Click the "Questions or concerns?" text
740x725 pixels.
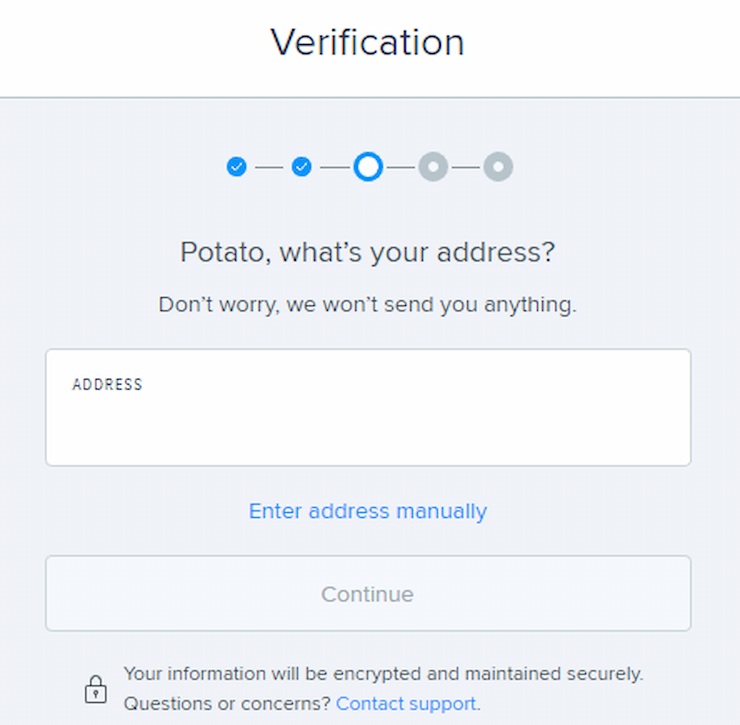coord(227,704)
